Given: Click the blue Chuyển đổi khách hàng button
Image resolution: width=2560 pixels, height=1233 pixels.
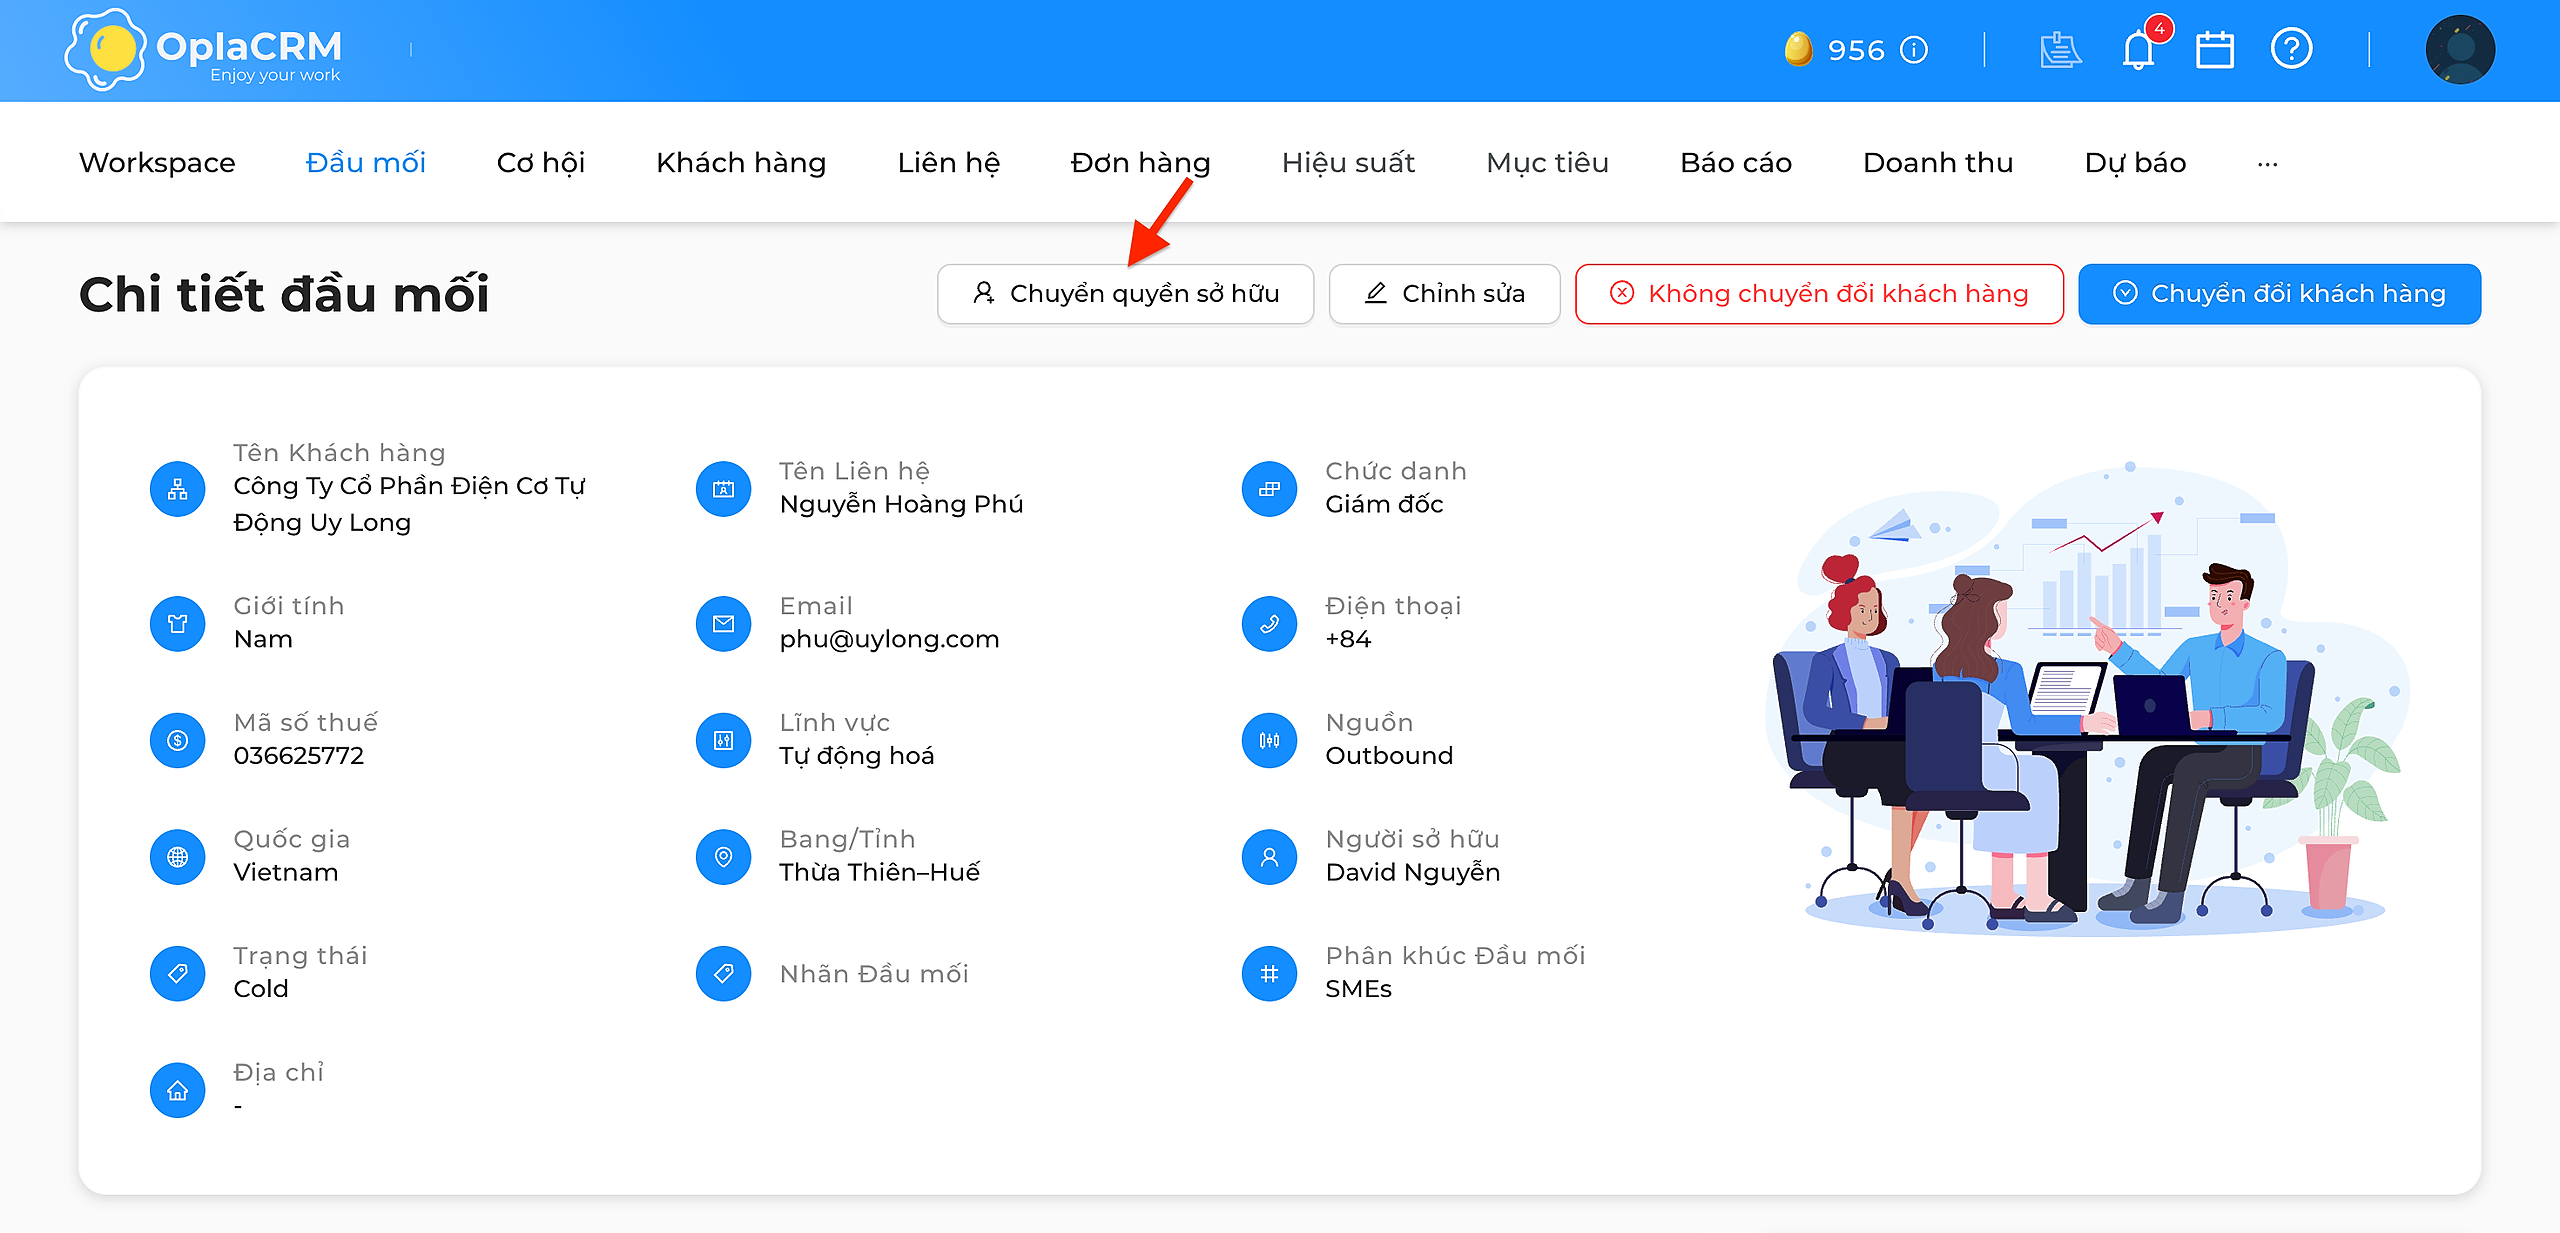Looking at the screenshot, I should tap(2279, 294).
